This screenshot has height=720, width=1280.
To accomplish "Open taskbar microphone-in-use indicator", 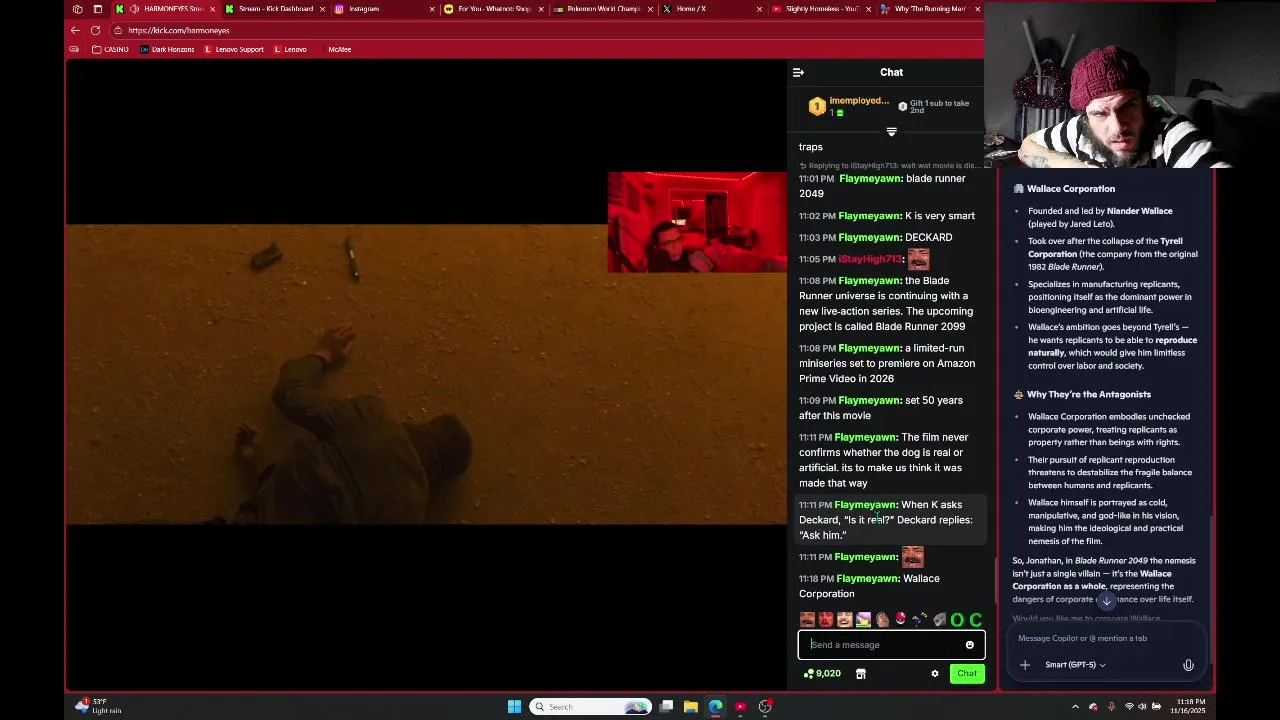I will pos(1111,707).
